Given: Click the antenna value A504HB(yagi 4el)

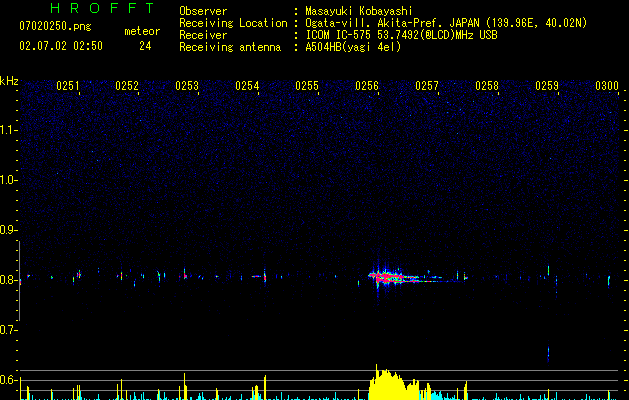Looking at the screenshot, I should pos(353,47).
